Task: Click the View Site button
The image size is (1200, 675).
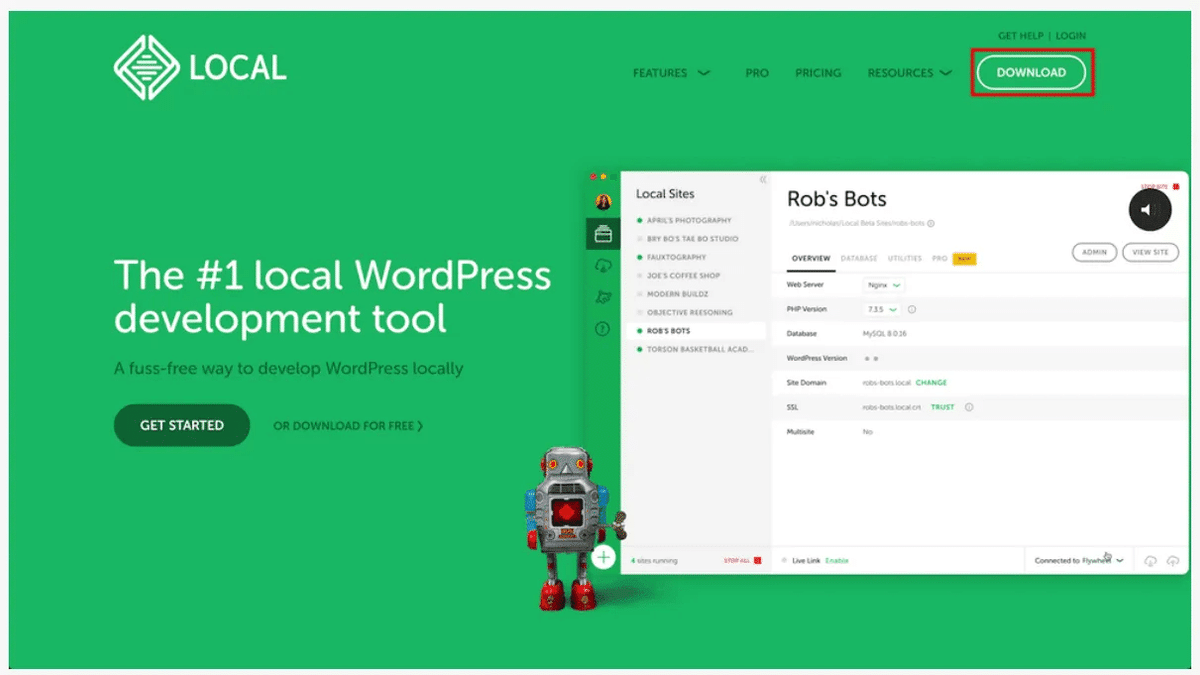Action: tap(1150, 252)
